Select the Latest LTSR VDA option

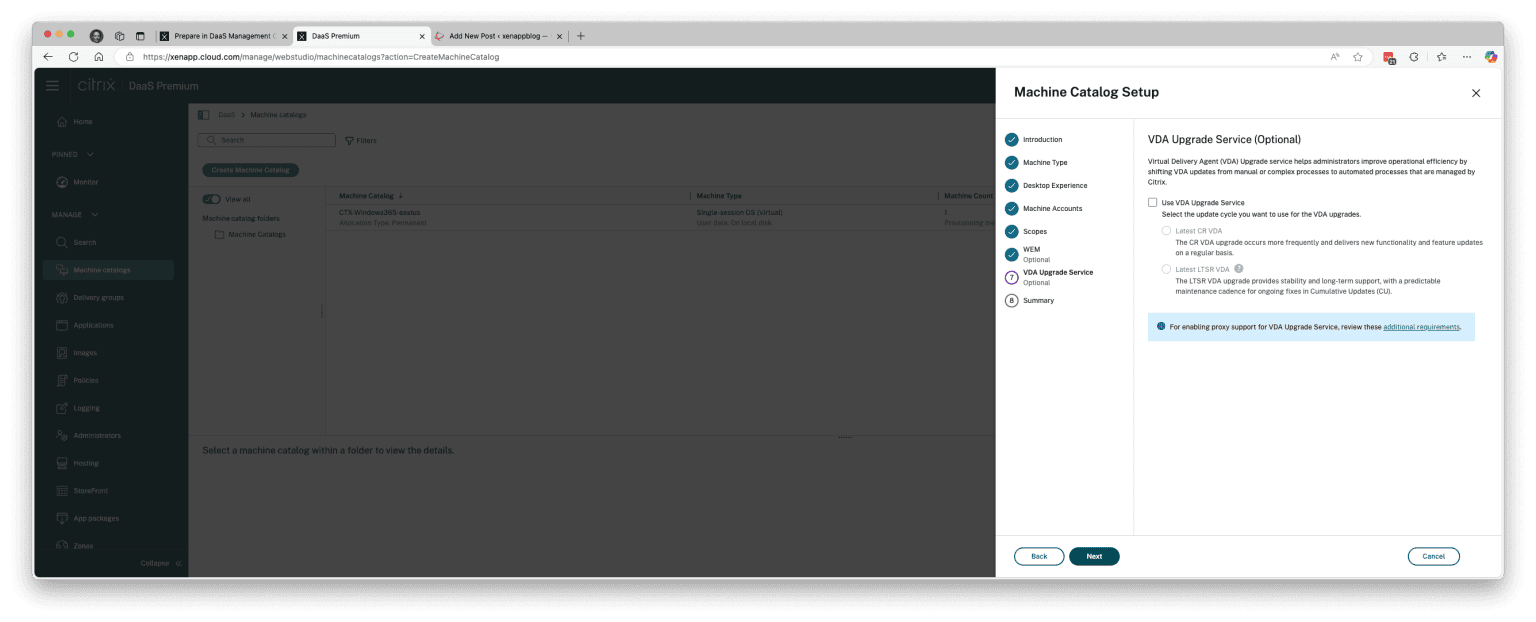[x=1166, y=268]
